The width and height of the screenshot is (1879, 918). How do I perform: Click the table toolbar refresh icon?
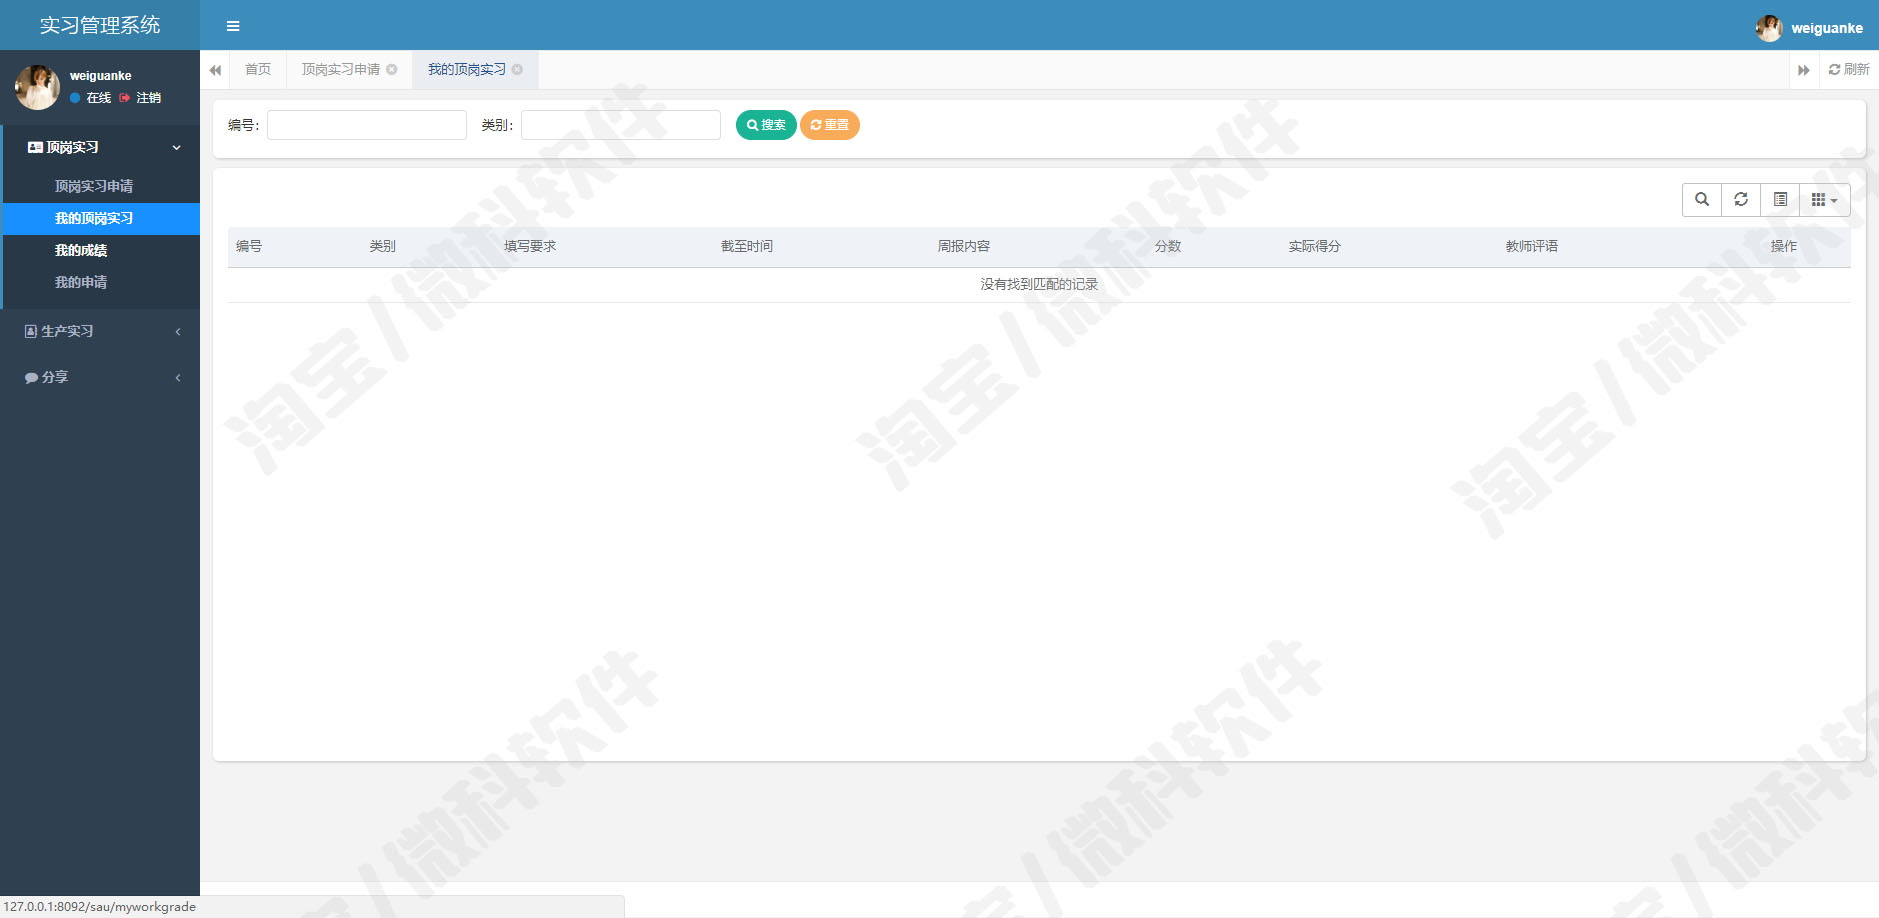[x=1741, y=200]
